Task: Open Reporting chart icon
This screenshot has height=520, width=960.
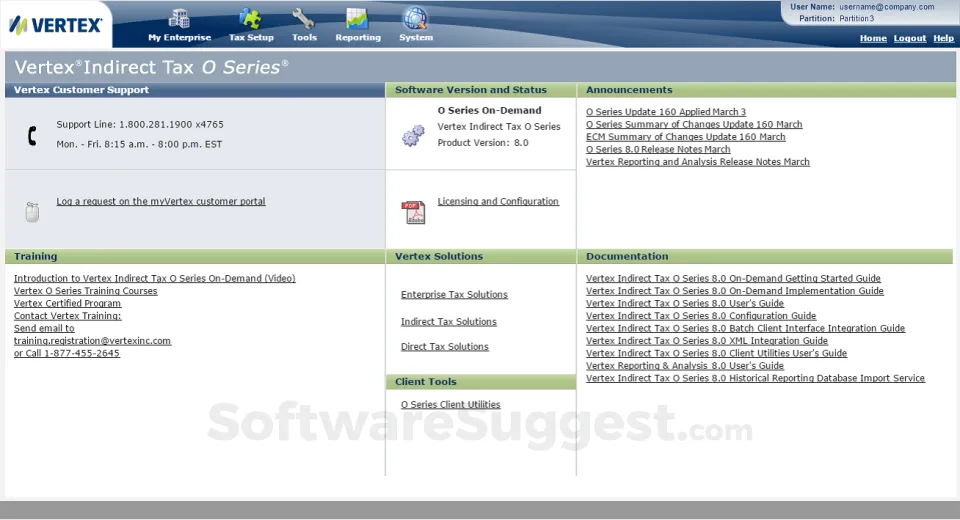Action: click(x=357, y=18)
